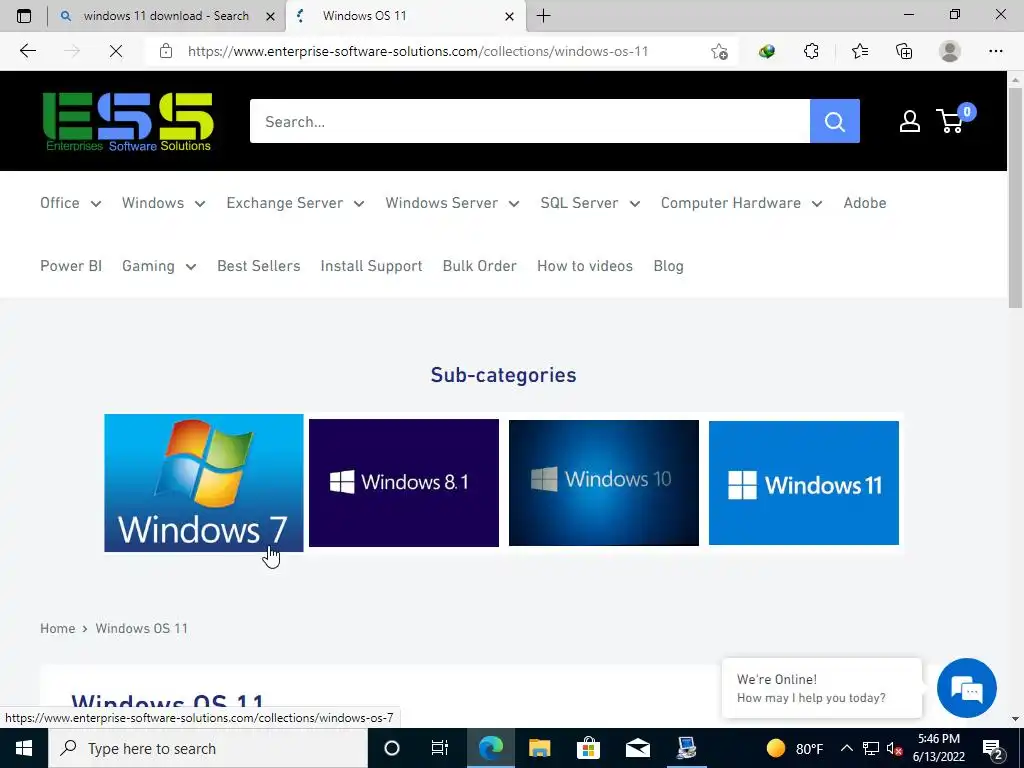Open the Power BI menu item
1024x768 pixels.
click(x=71, y=266)
